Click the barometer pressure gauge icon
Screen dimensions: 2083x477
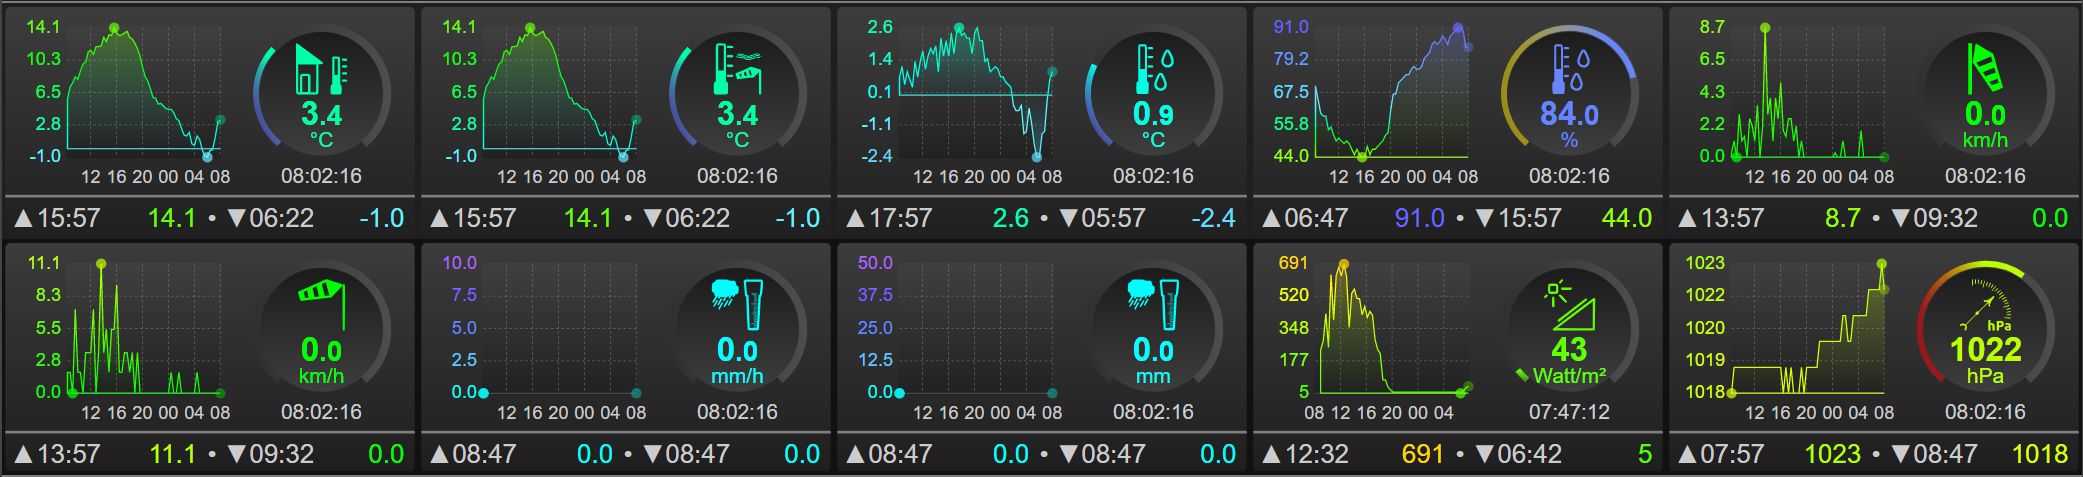click(x=1986, y=306)
